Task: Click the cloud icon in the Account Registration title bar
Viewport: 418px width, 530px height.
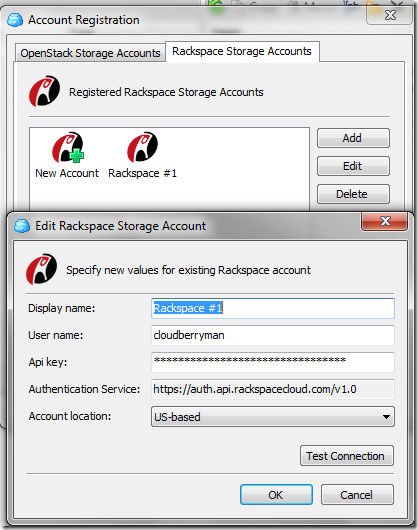Action: pos(15,20)
